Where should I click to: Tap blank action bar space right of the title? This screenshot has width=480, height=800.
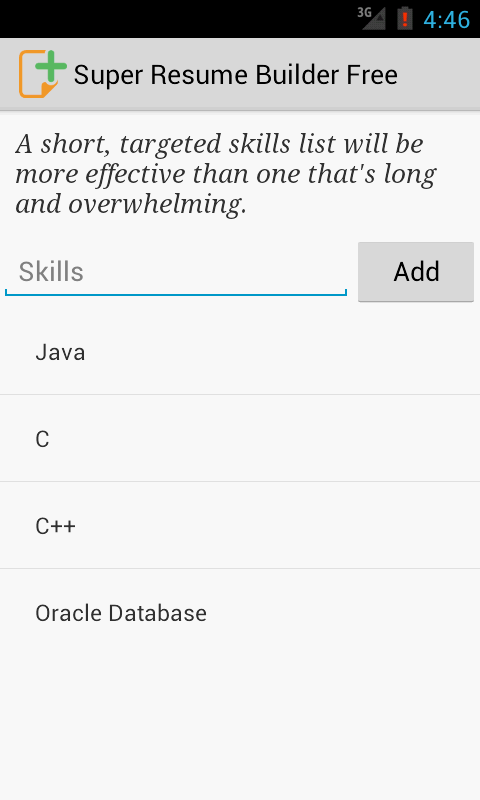[x=439, y=74]
